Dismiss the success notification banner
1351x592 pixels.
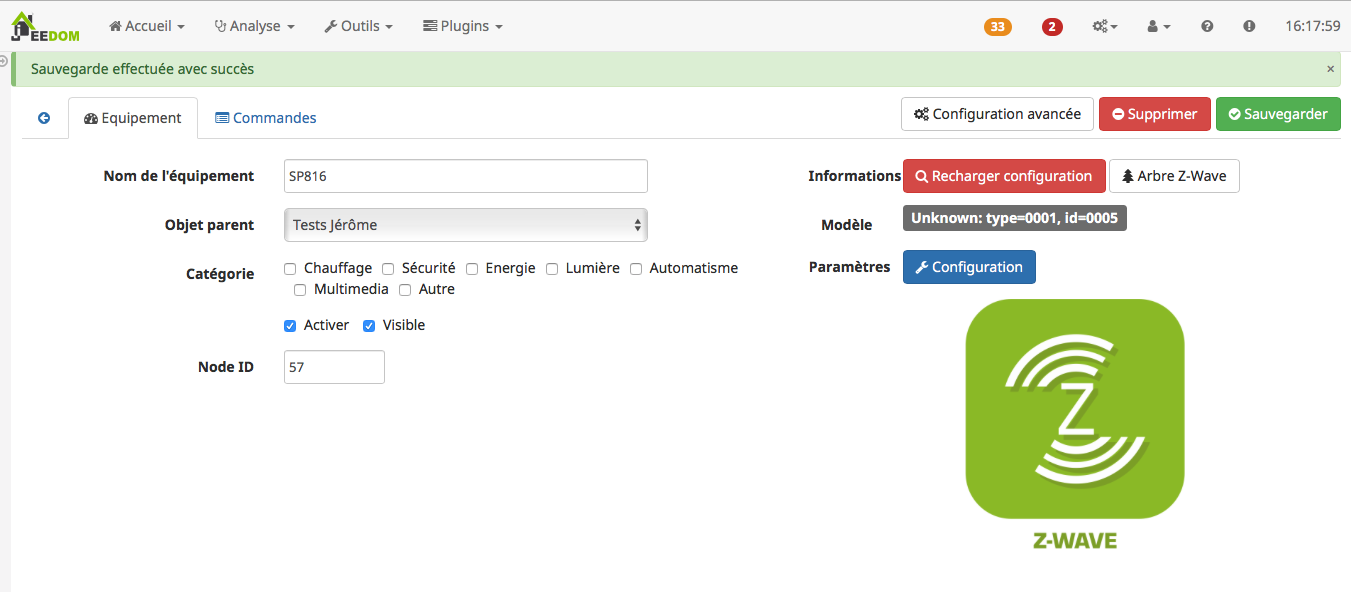click(x=1330, y=69)
